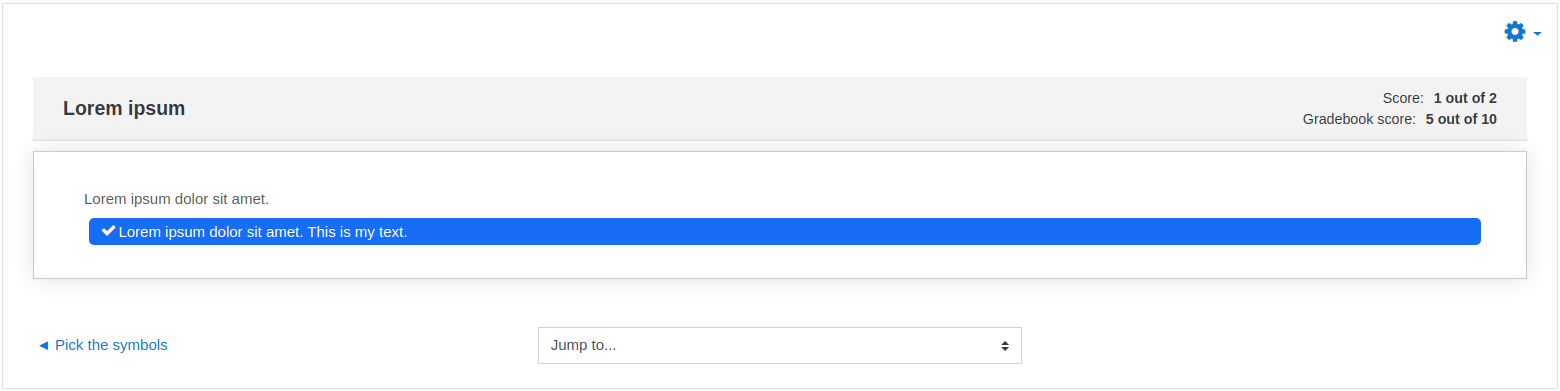Click the up-down arrows of Jump to
Screen dimensions: 1560x391
[1004, 345]
